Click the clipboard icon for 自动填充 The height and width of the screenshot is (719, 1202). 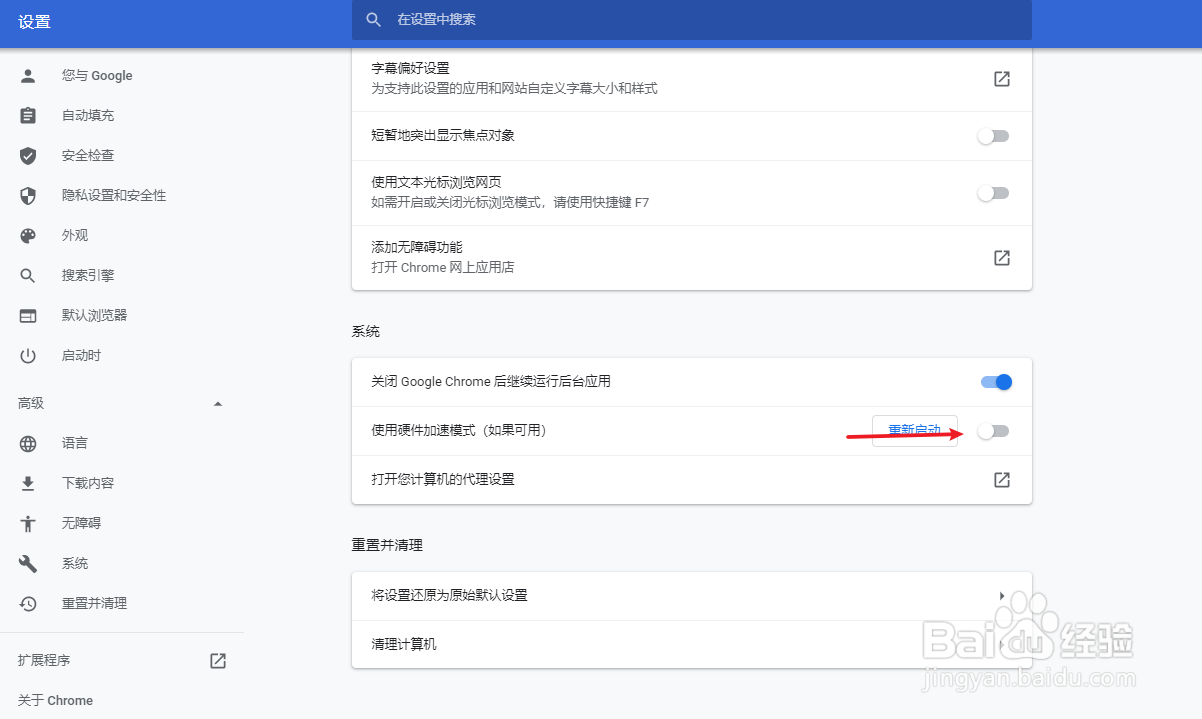point(28,116)
